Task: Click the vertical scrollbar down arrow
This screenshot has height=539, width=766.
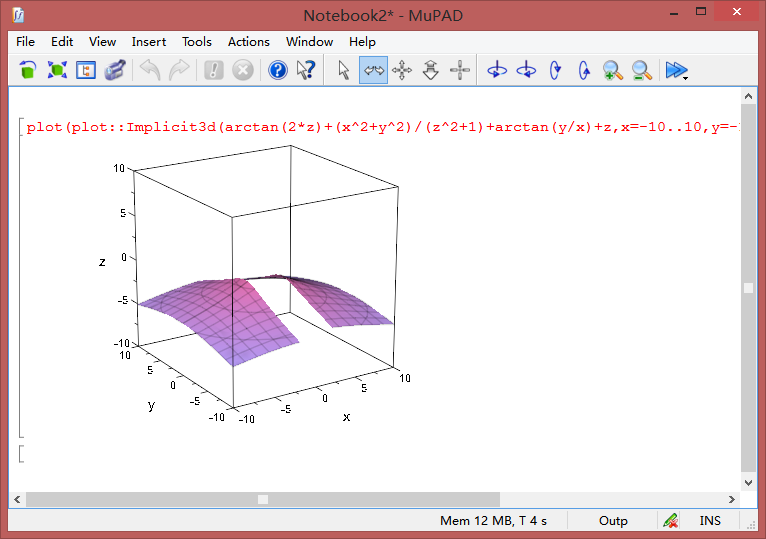Action: pos(748,483)
